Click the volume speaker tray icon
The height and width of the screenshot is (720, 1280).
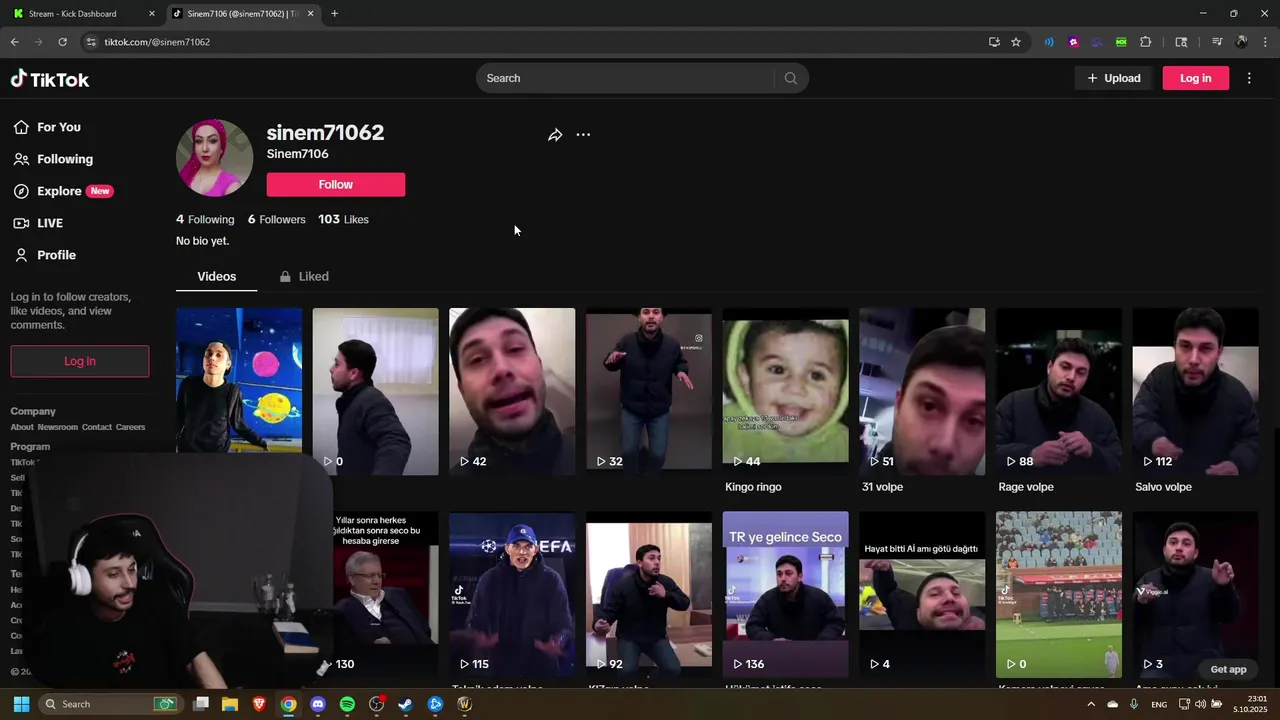[x=1201, y=704]
